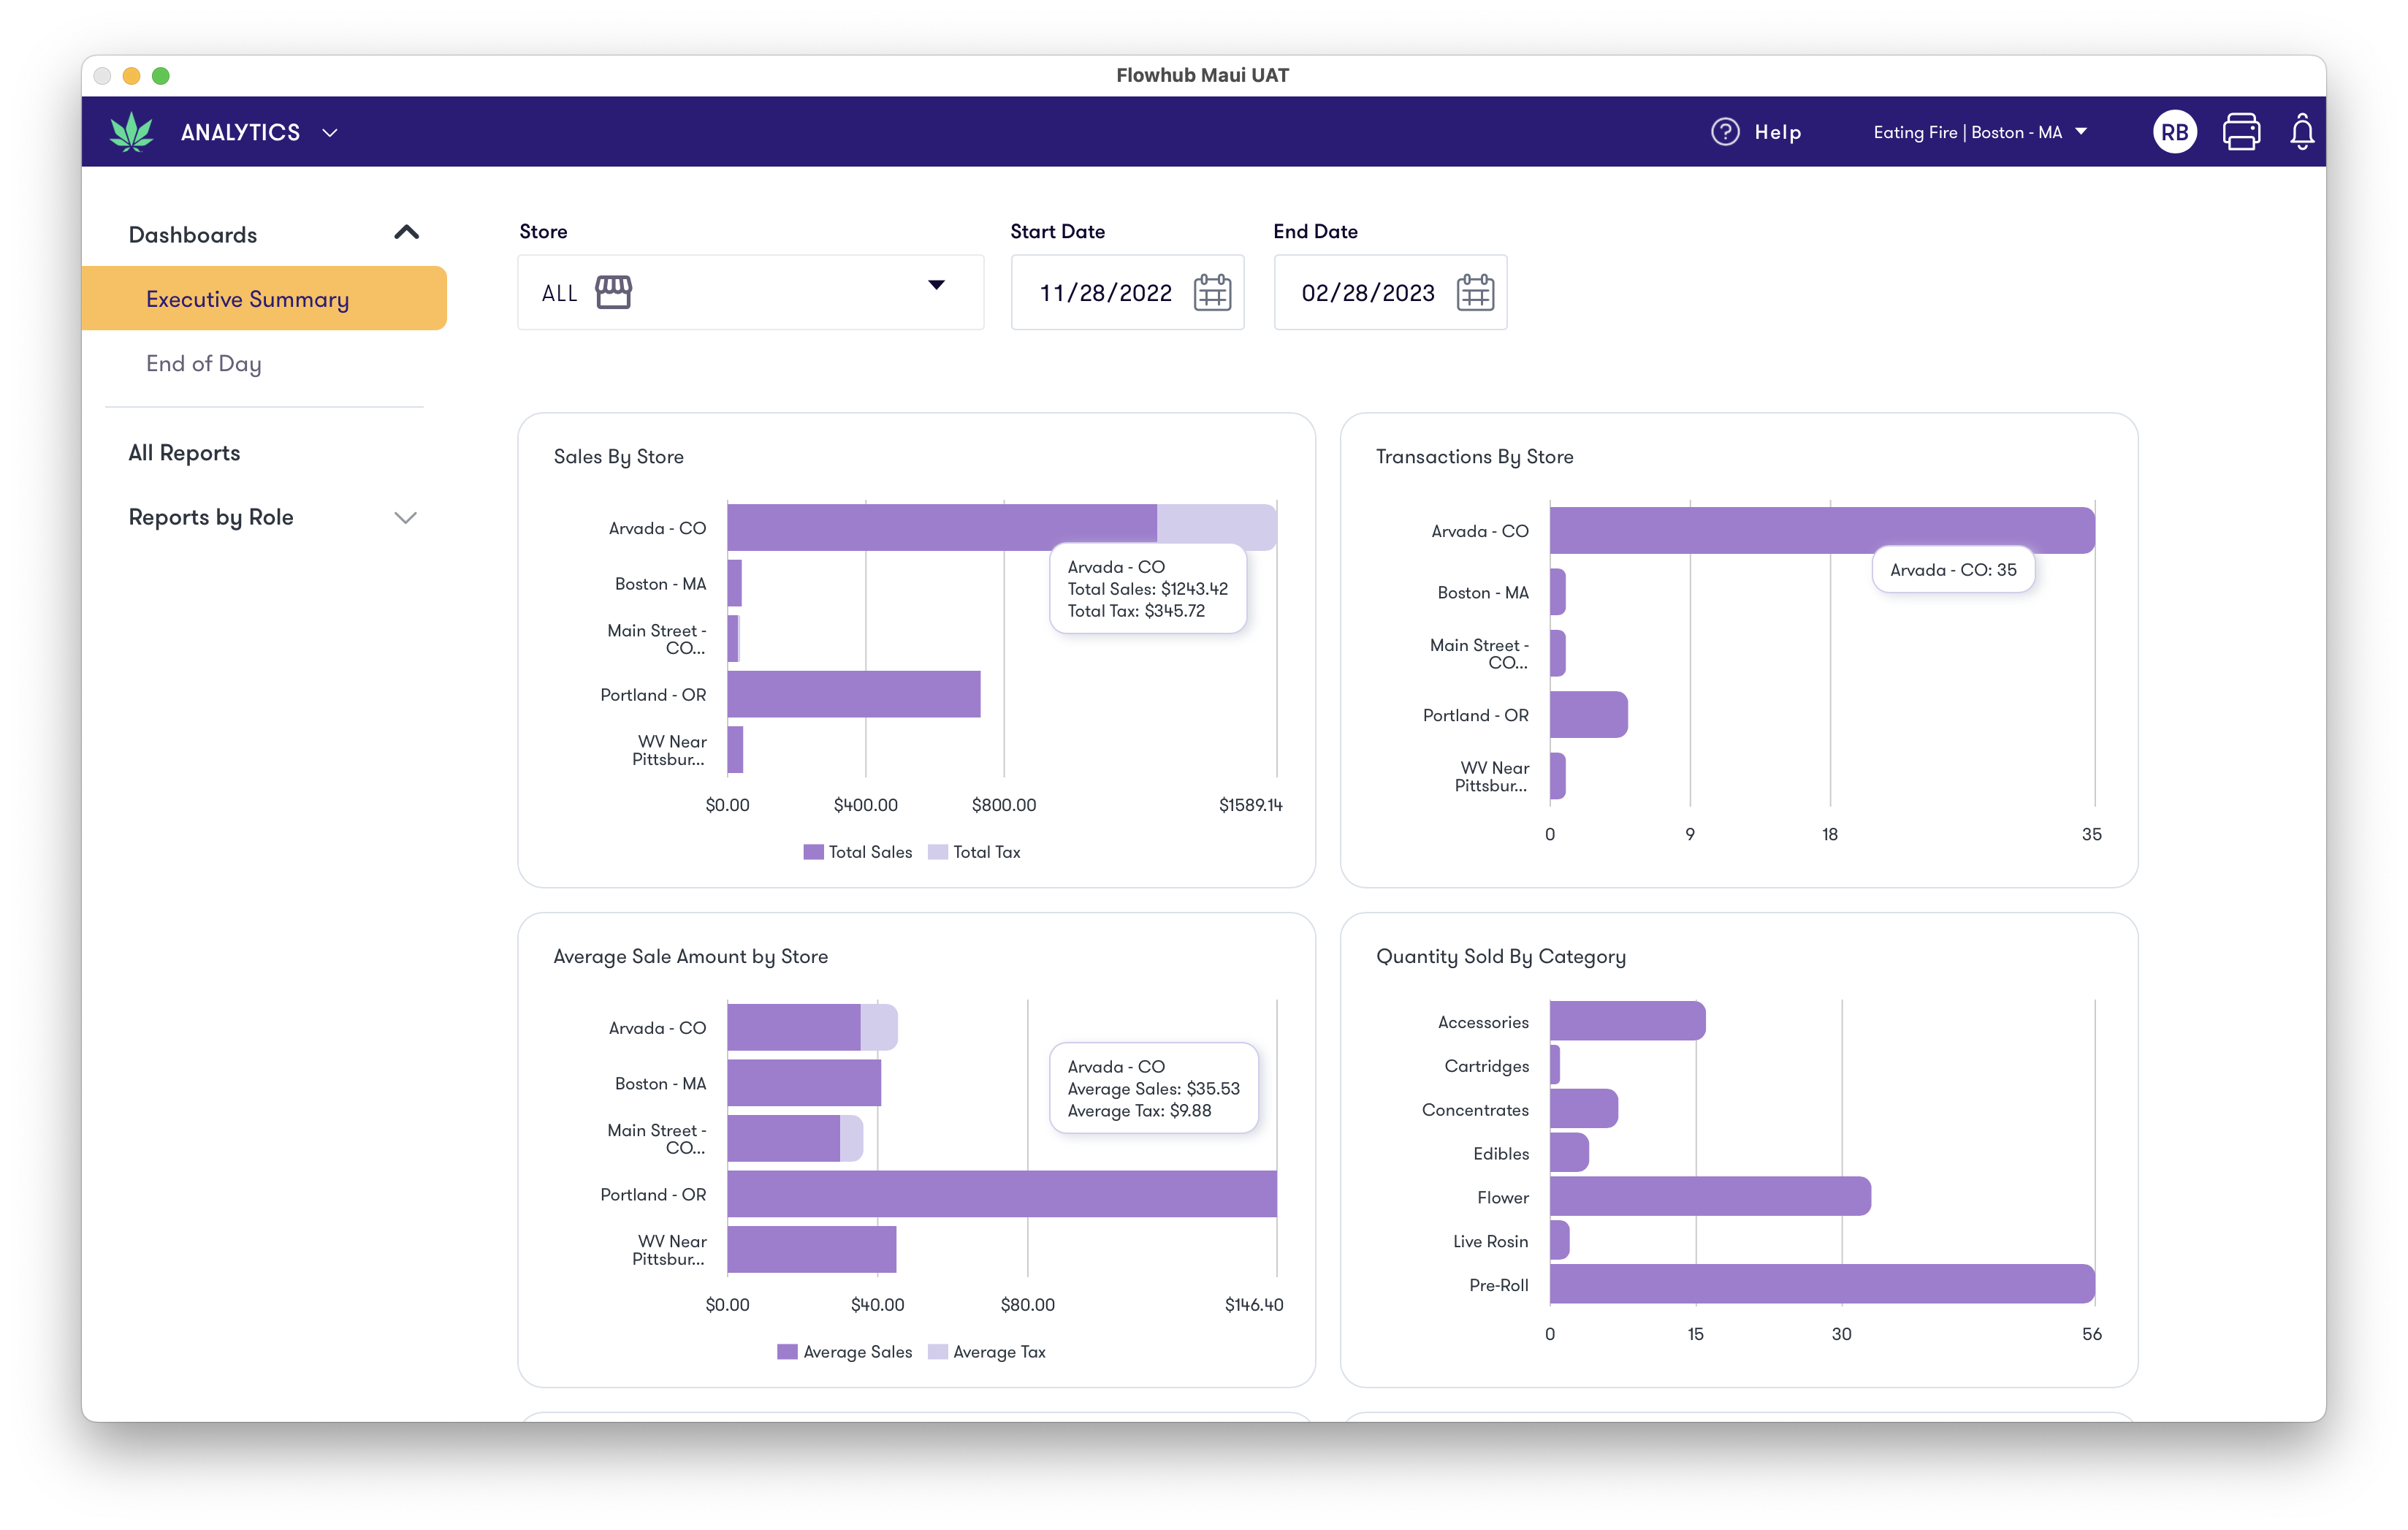The height and width of the screenshot is (1530, 2408).
Task: Click the Transactions By Store card title
Action: pos(1474,457)
